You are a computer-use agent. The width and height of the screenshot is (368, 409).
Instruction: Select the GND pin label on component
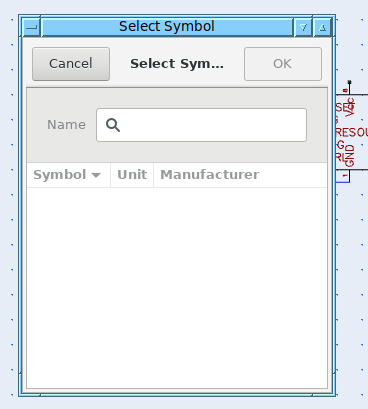[350, 156]
